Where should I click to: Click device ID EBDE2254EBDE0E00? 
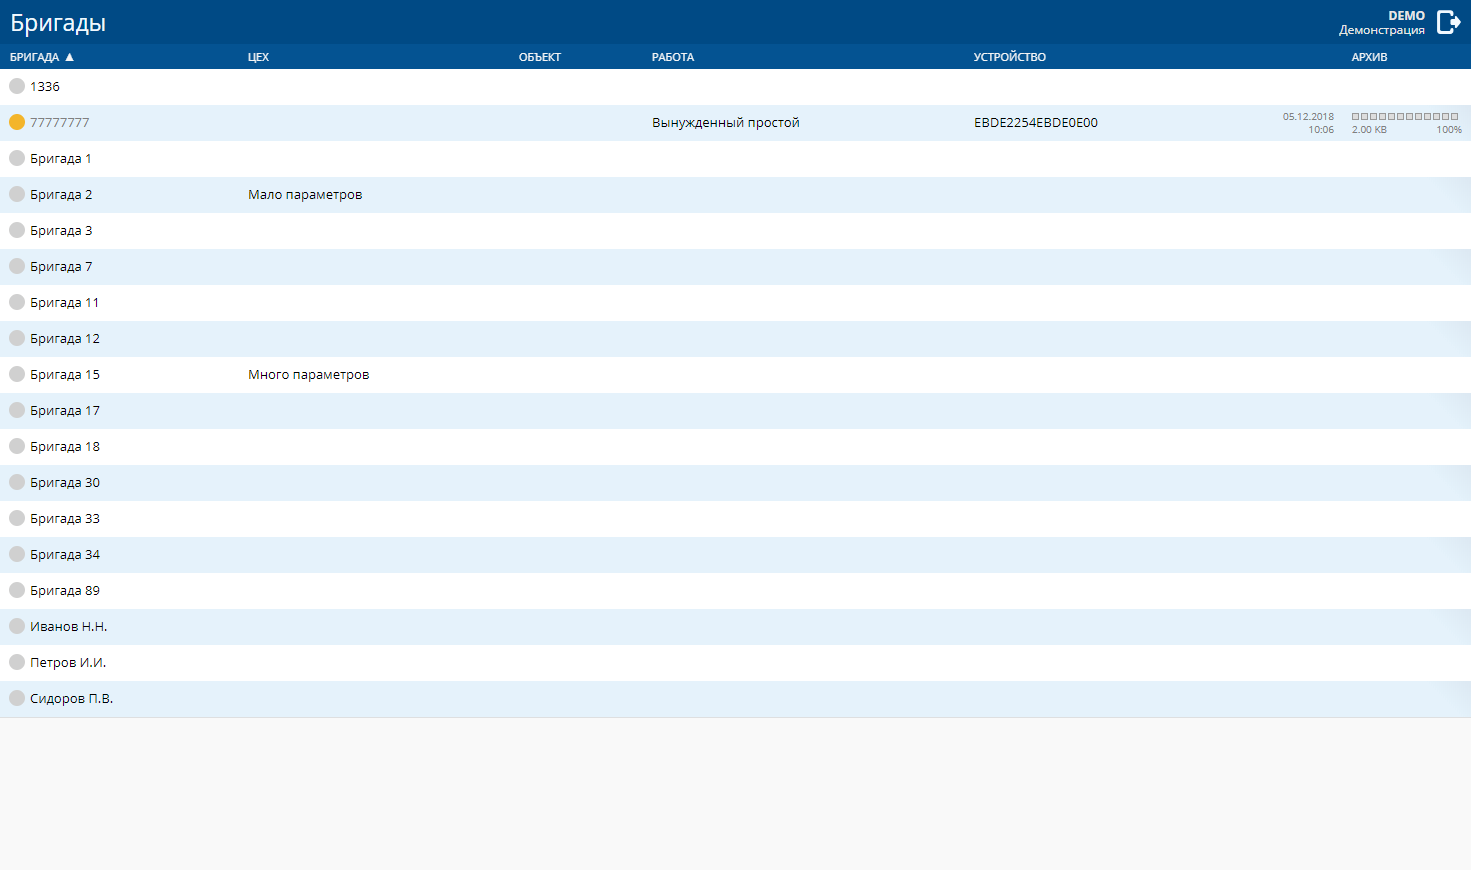pos(1035,123)
